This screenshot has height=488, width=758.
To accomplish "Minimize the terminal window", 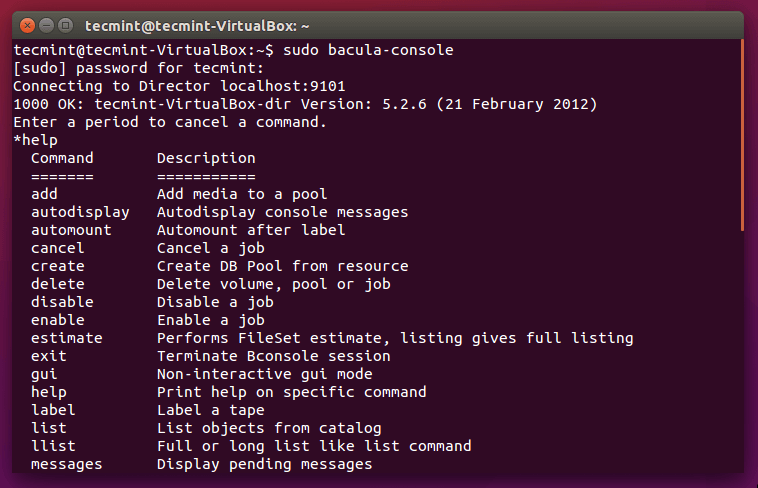I will click(47, 24).
